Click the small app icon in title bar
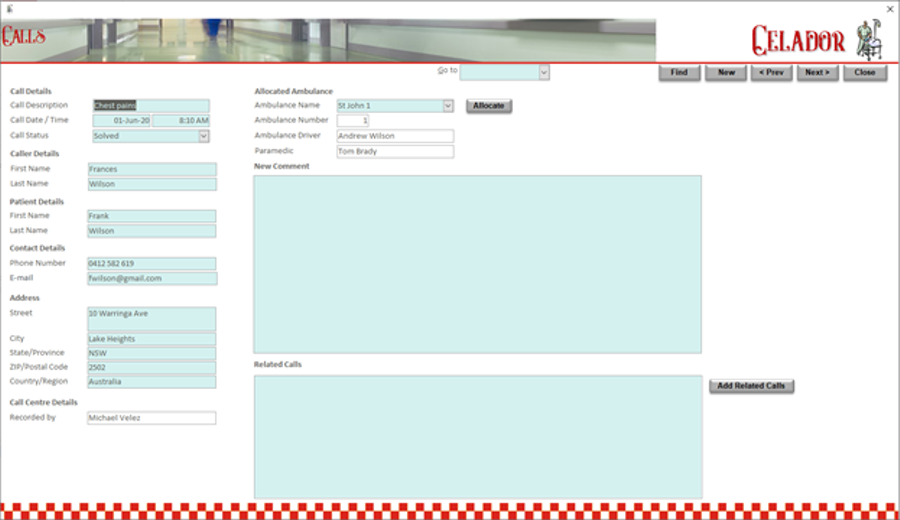Screen dimensions: 900x520 8,7
